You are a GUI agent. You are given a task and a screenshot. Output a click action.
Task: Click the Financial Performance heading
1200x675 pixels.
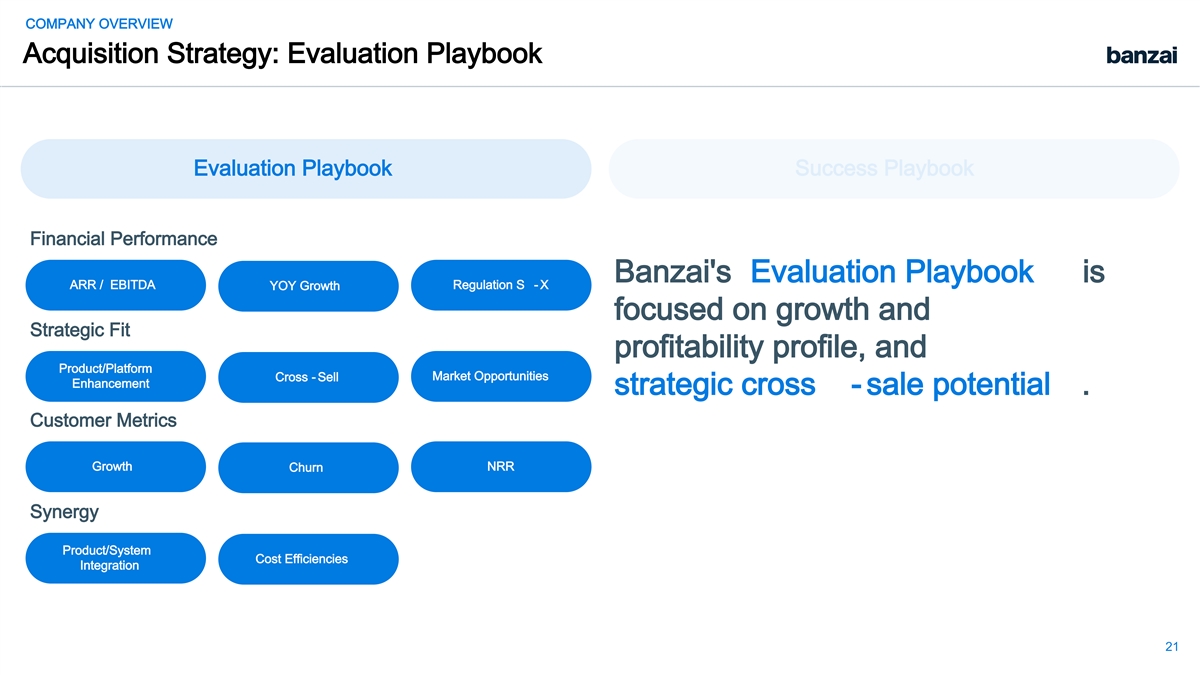tap(124, 239)
